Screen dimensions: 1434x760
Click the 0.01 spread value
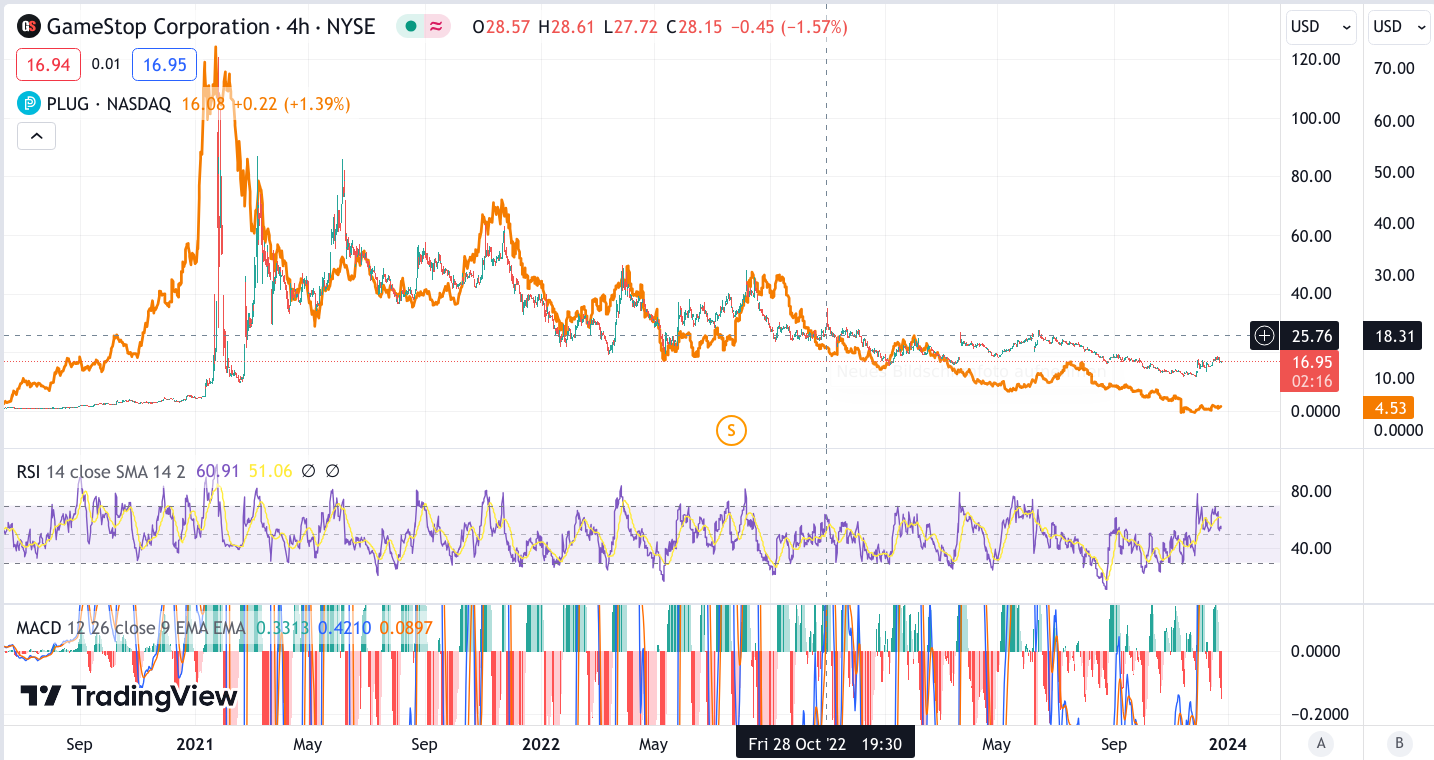(x=106, y=65)
